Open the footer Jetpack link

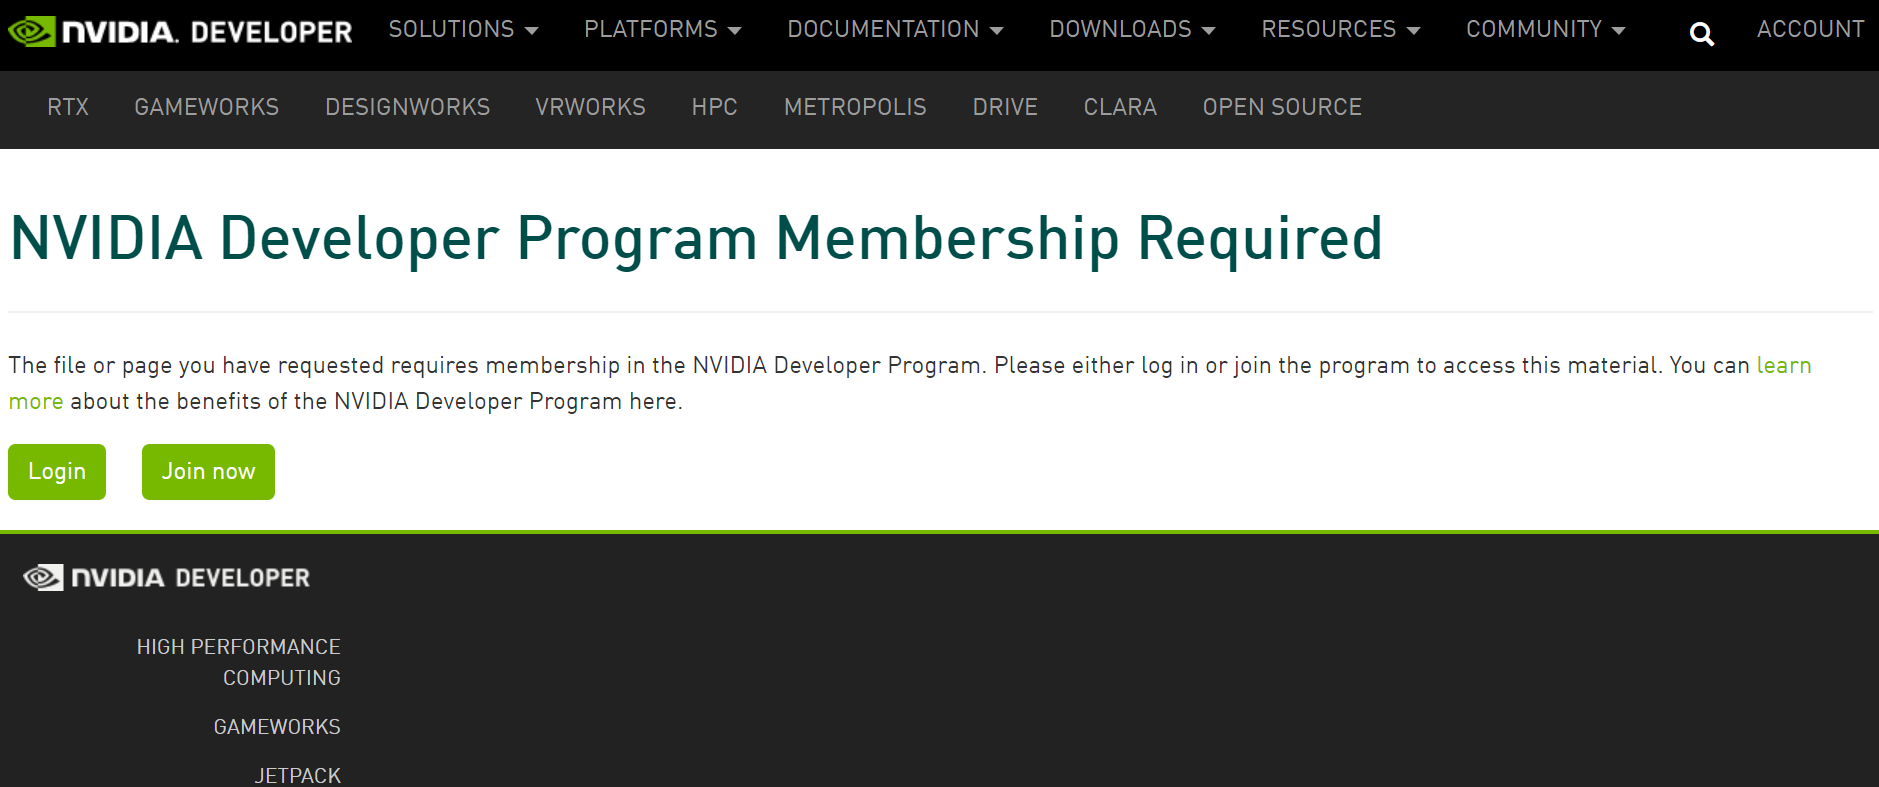(x=297, y=775)
